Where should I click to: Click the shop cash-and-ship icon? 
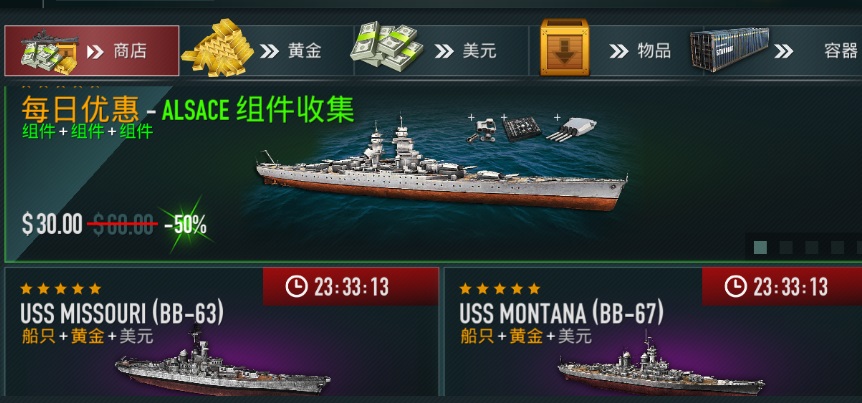point(49,52)
